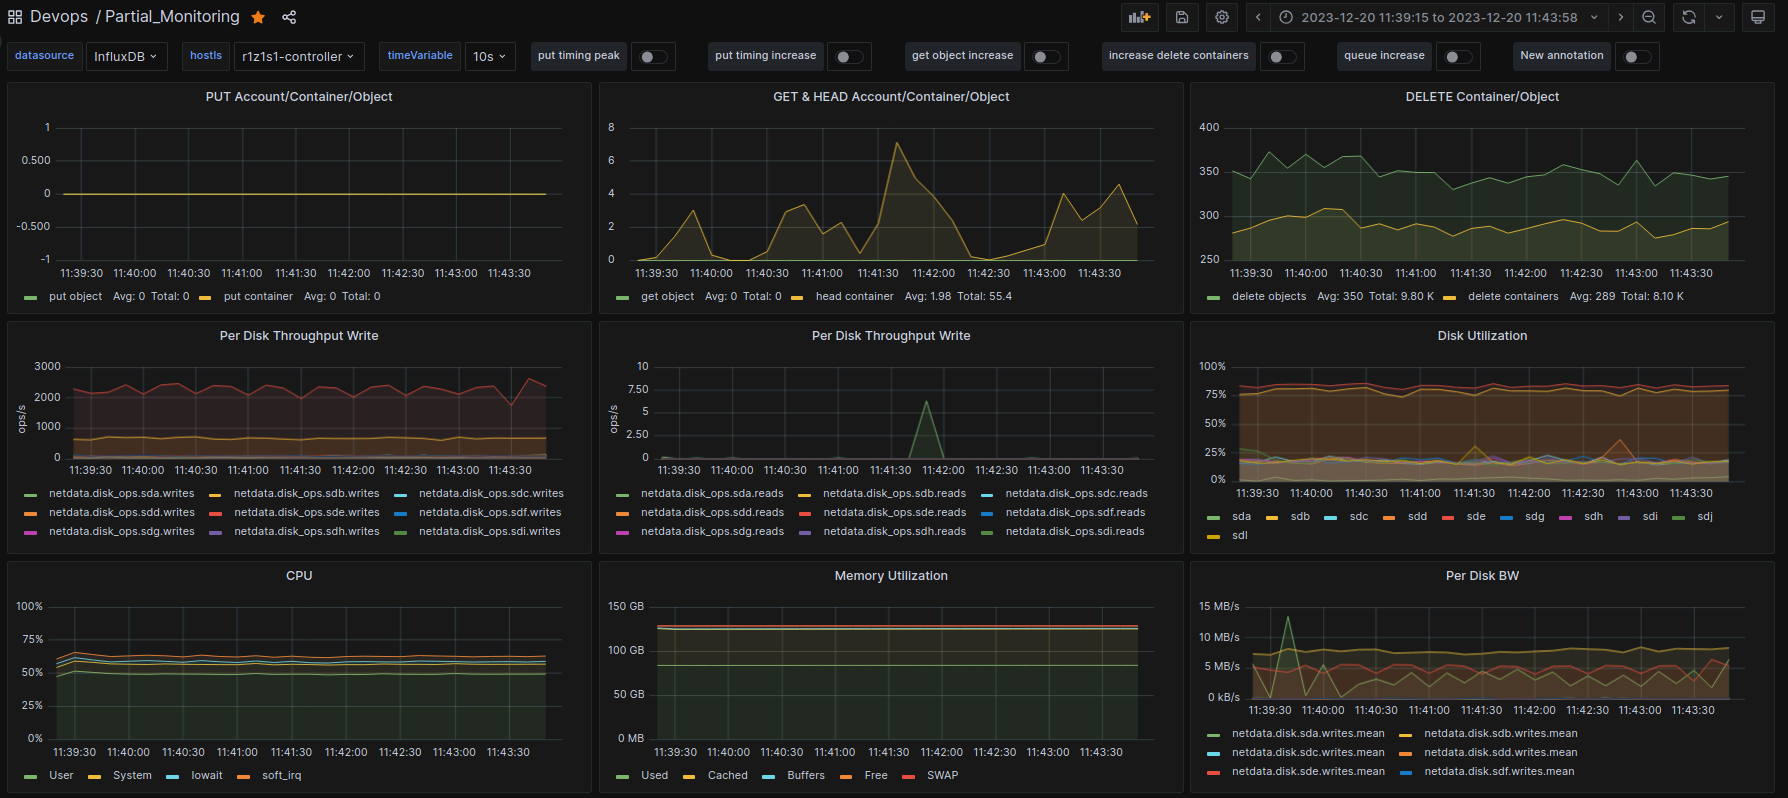Image resolution: width=1788 pixels, height=798 pixels.
Task: Share the dashboard
Action: click(x=289, y=17)
